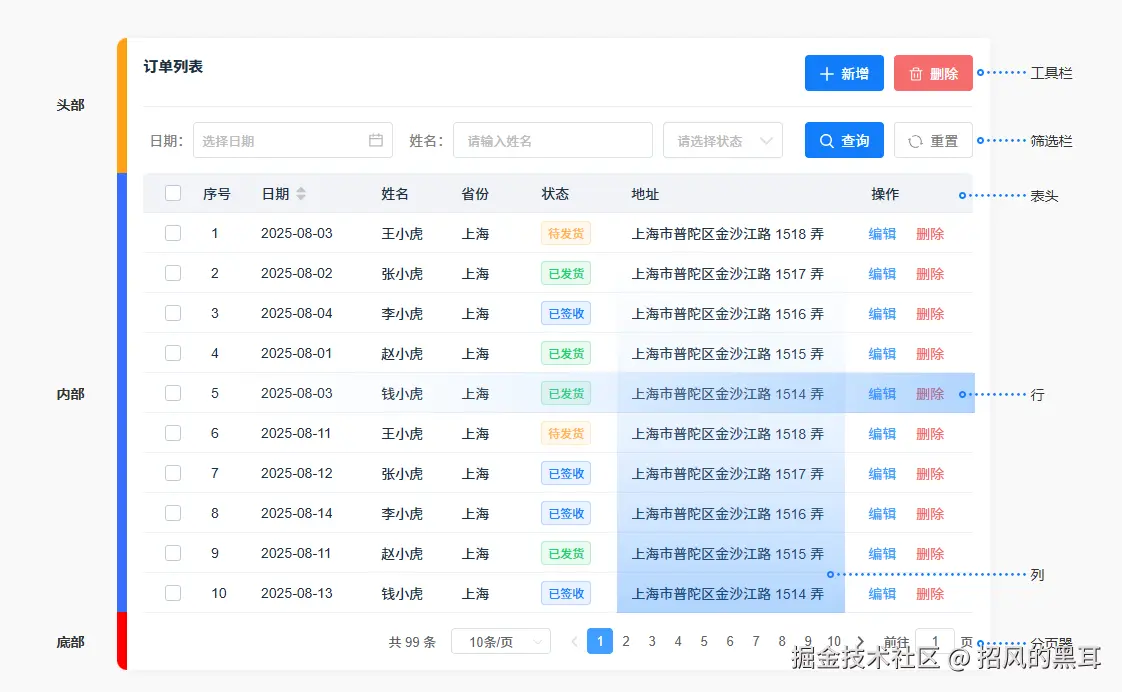
Task: Check the checkbox for row 1 王小虎
Action: pyautogui.click(x=172, y=233)
